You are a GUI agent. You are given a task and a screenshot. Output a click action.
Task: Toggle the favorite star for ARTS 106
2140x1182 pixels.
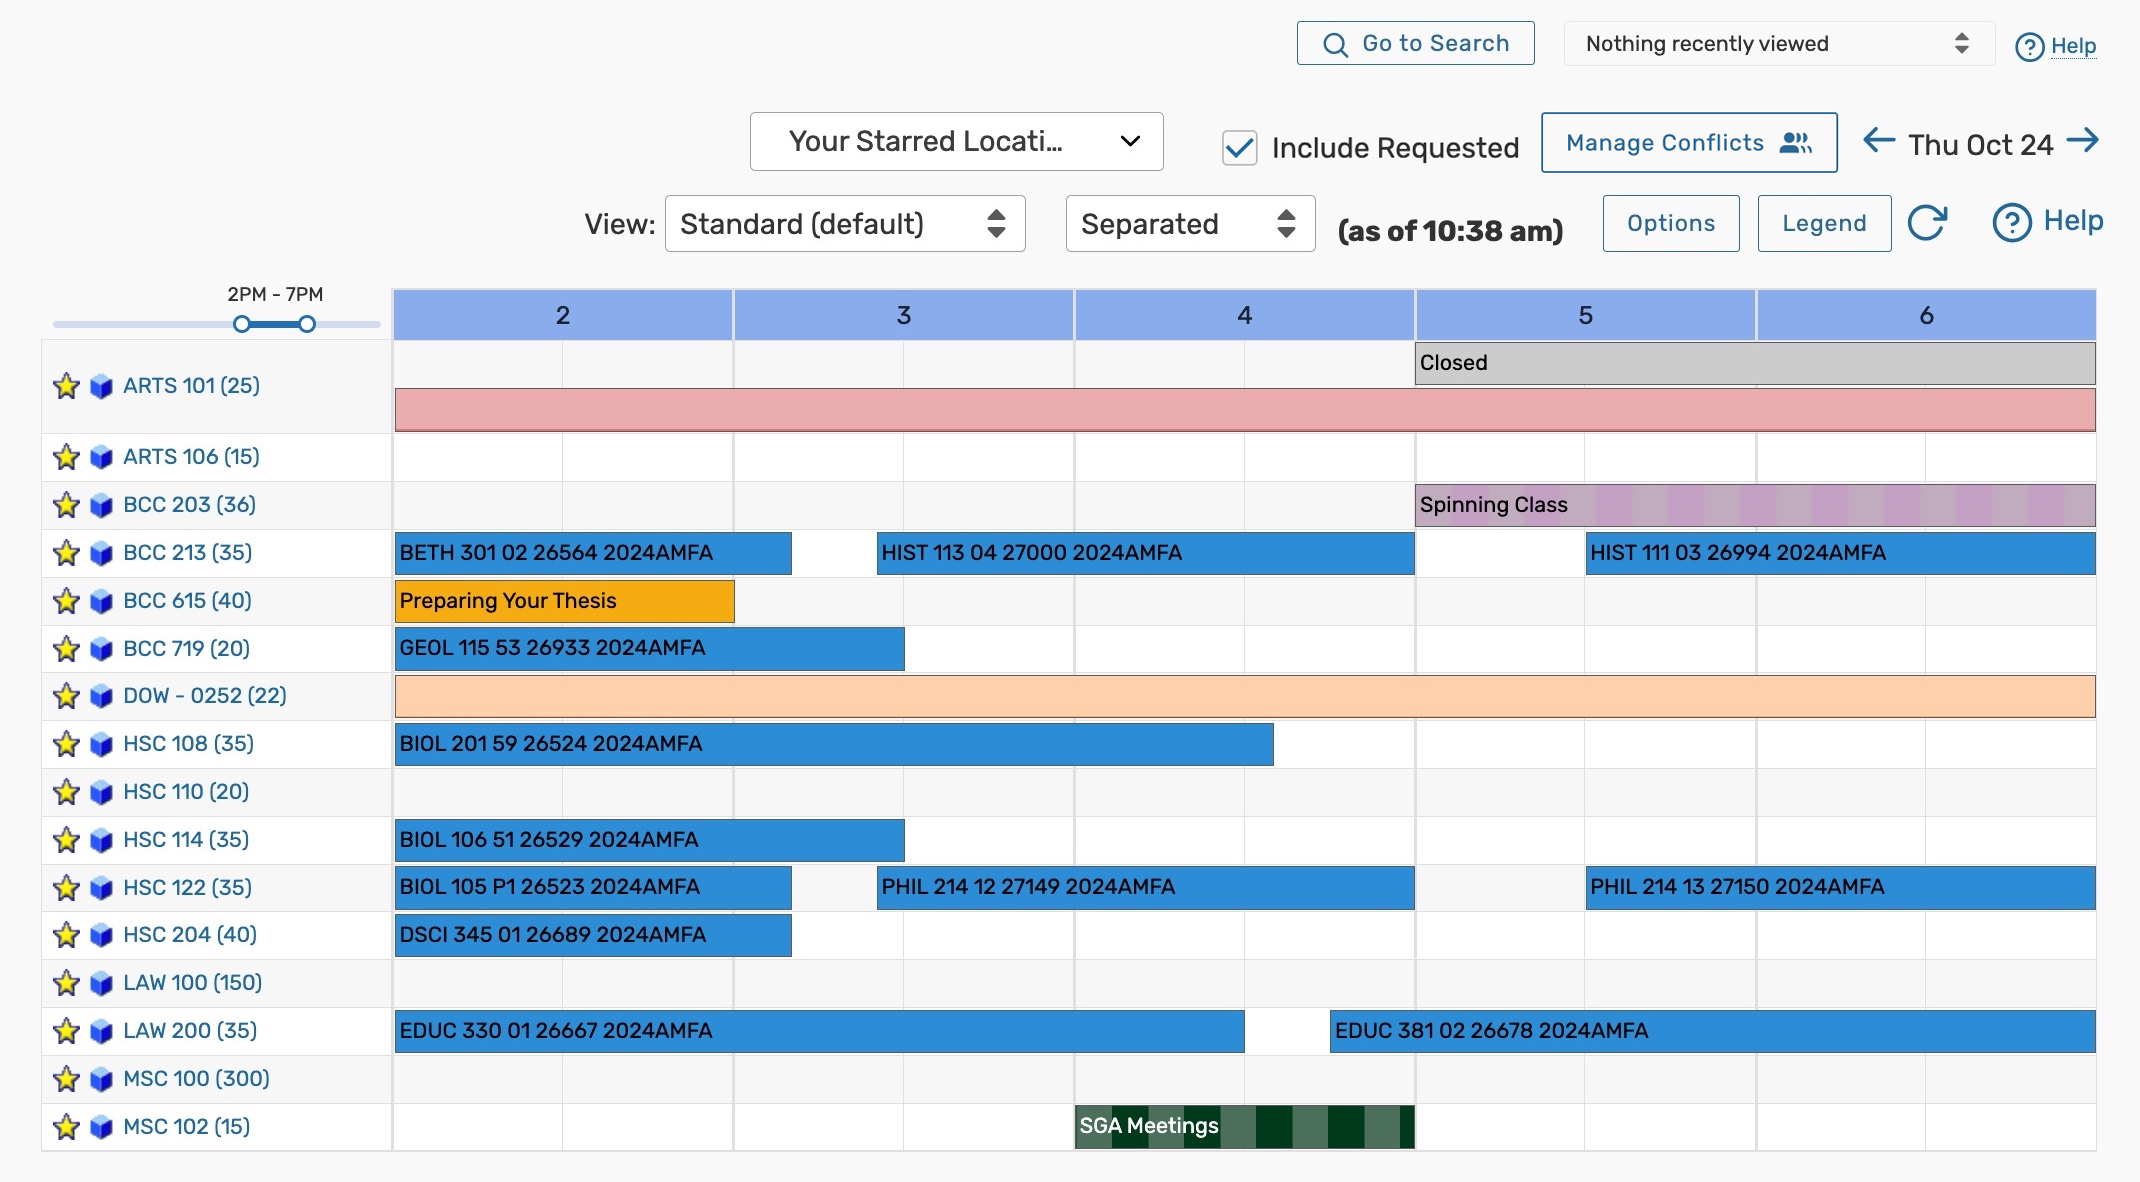click(x=66, y=457)
